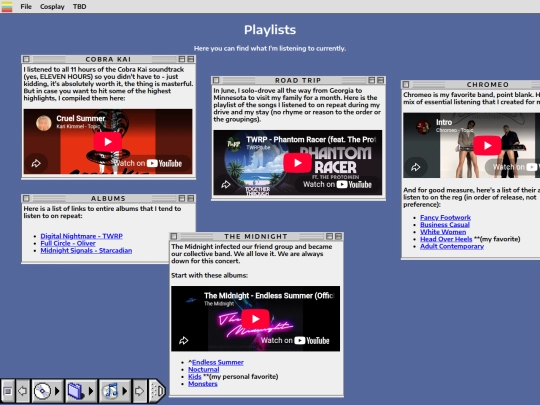Click the TWRP channel avatar
Image resolution: width=540 pixels, height=405 pixels.
tap(234, 144)
